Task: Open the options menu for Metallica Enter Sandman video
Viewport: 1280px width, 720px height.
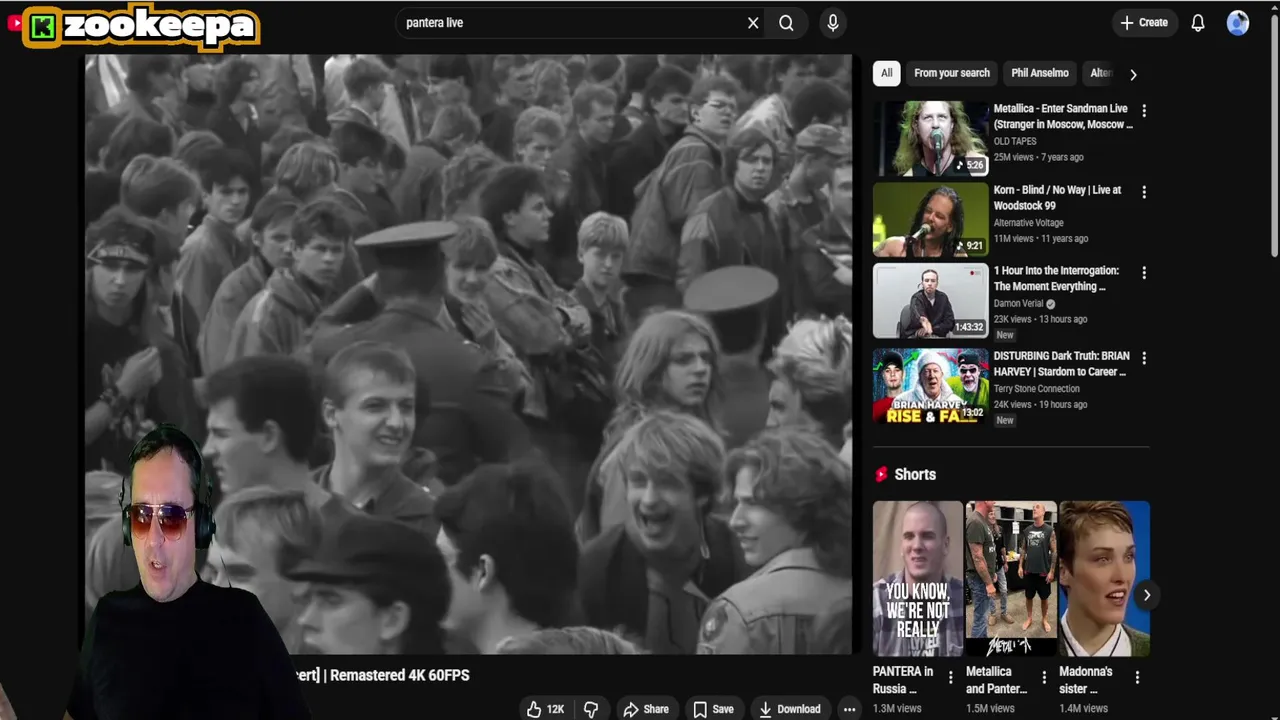Action: tap(1144, 111)
